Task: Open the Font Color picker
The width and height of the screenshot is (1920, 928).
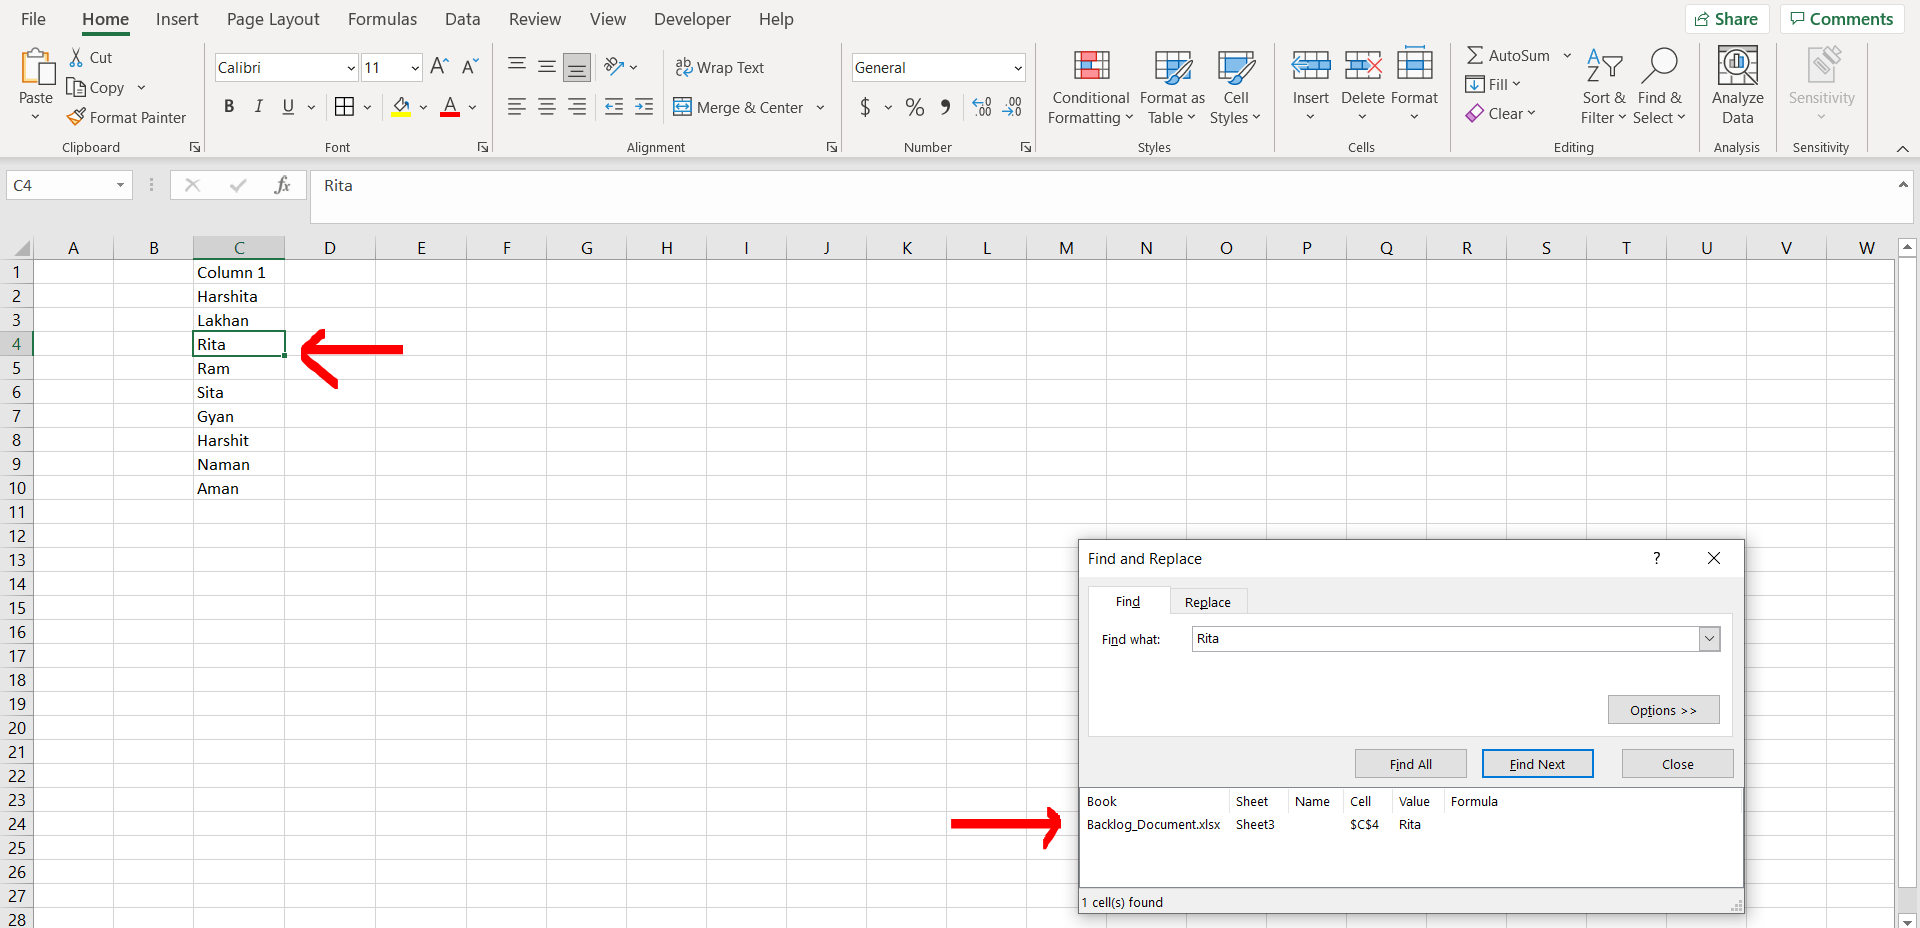Action: (x=472, y=107)
